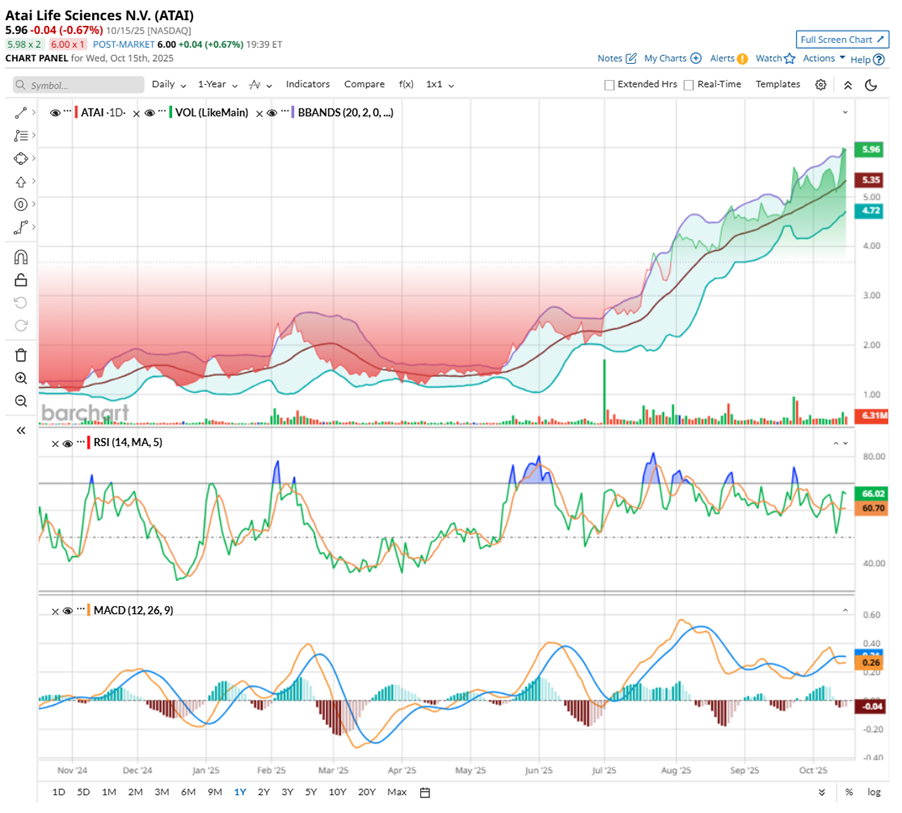Enable the Extended Hrs checkbox
902x813 pixels.
click(x=609, y=85)
